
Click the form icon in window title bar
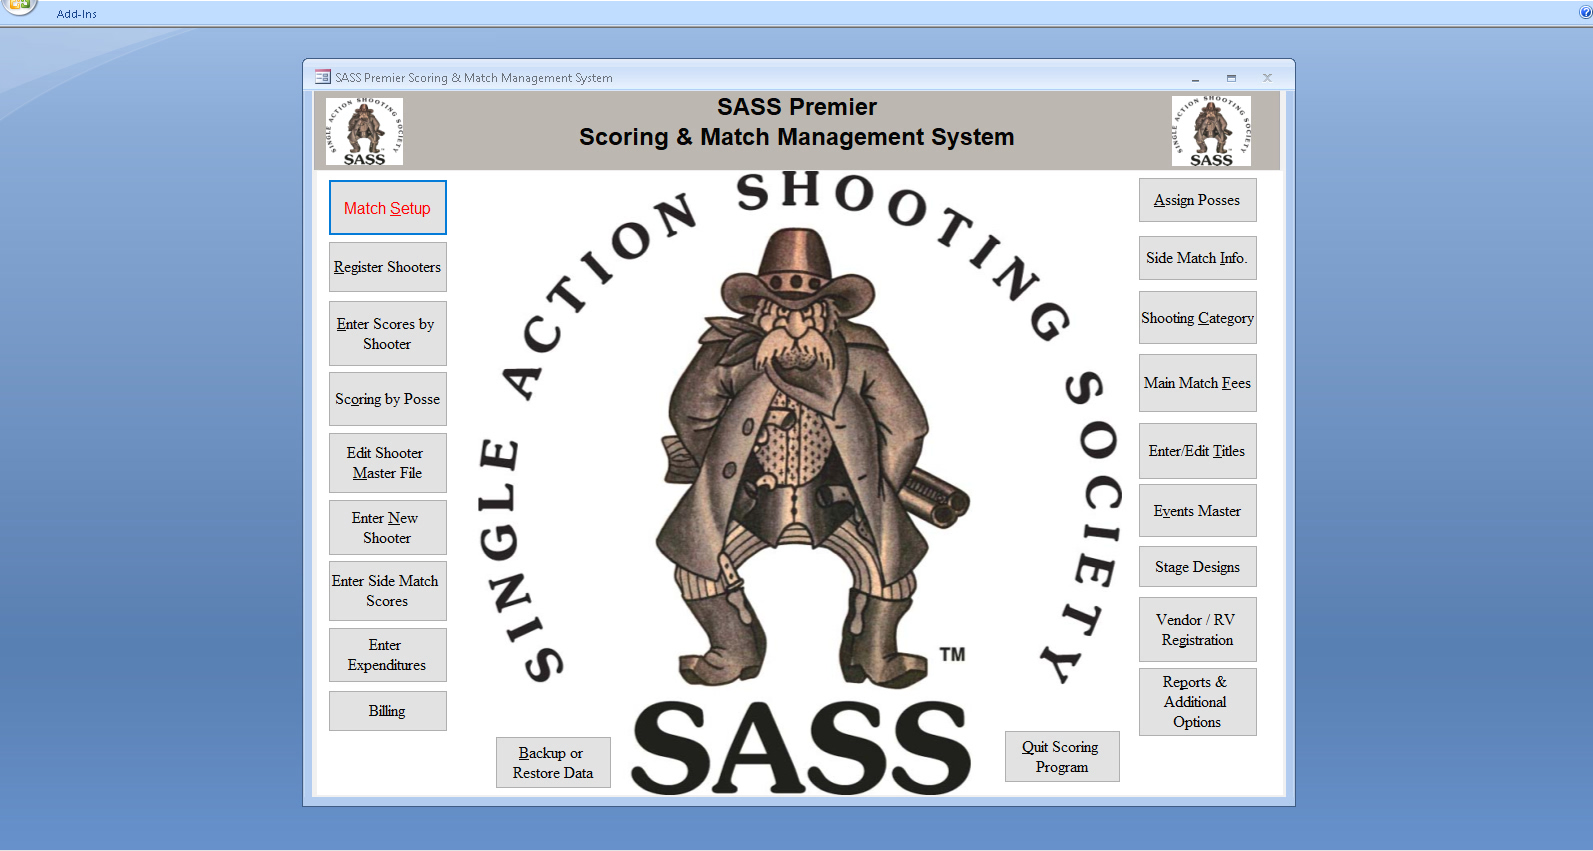pyautogui.click(x=322, y=77)
